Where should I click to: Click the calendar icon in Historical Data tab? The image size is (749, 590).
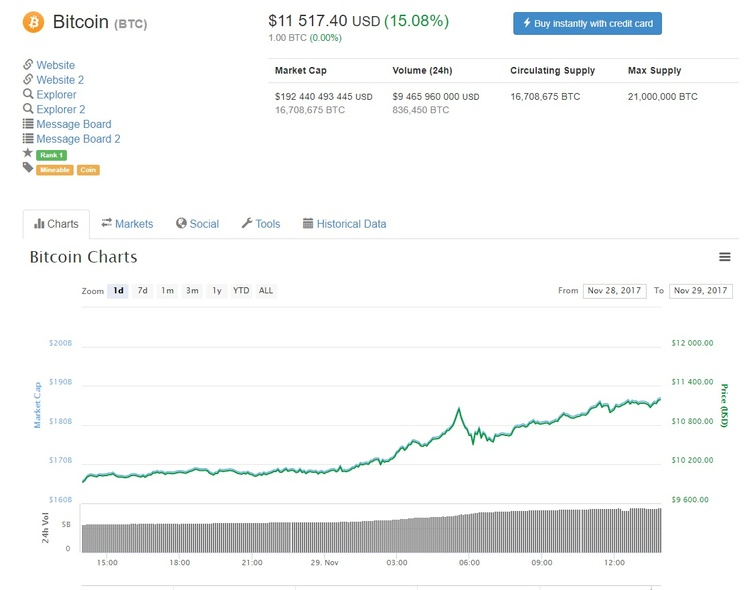coord(308,223)
